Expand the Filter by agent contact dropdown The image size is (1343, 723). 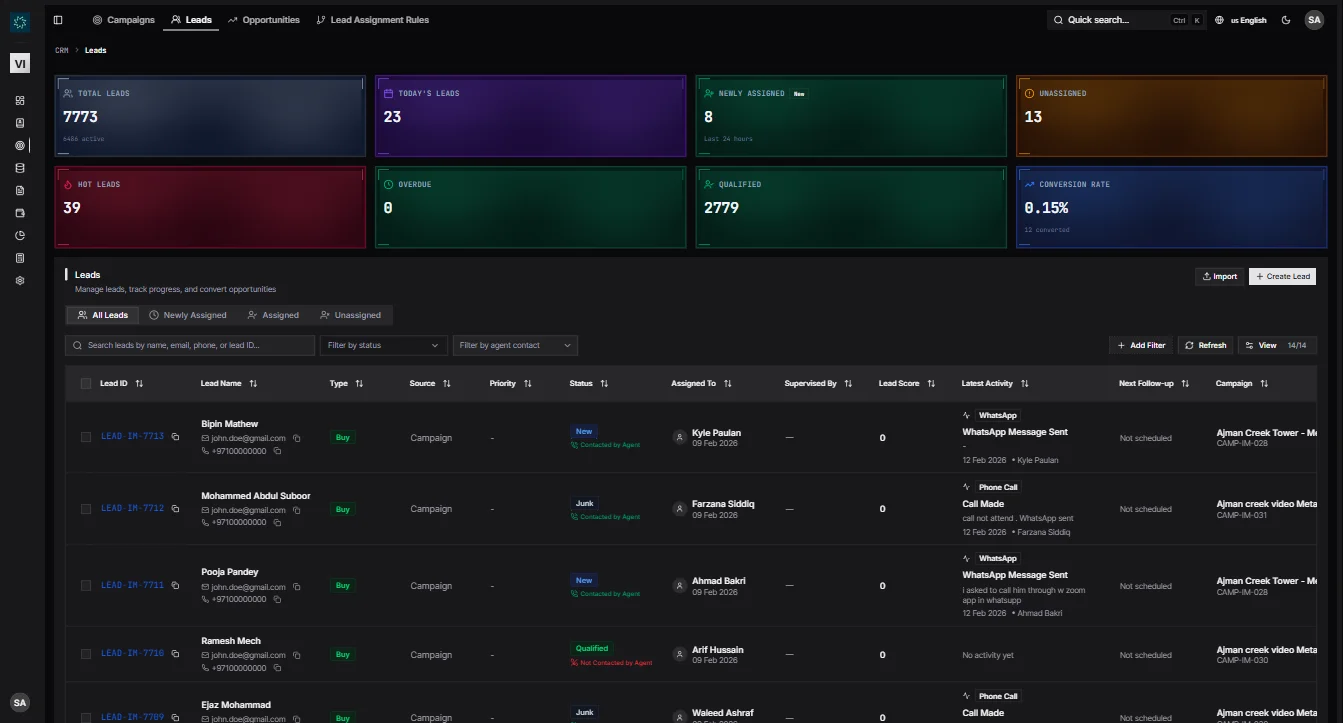tap(515, 345)
